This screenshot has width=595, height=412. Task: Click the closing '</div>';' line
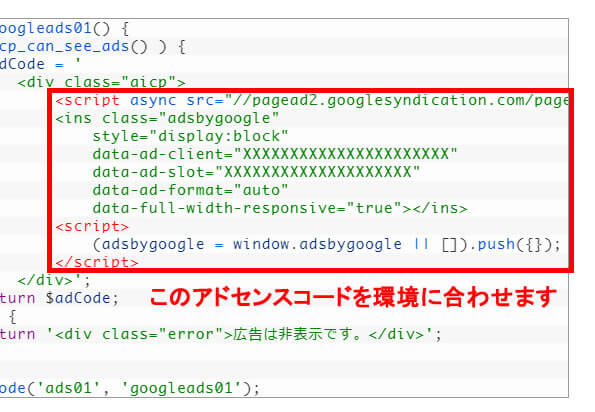(54, 280)
